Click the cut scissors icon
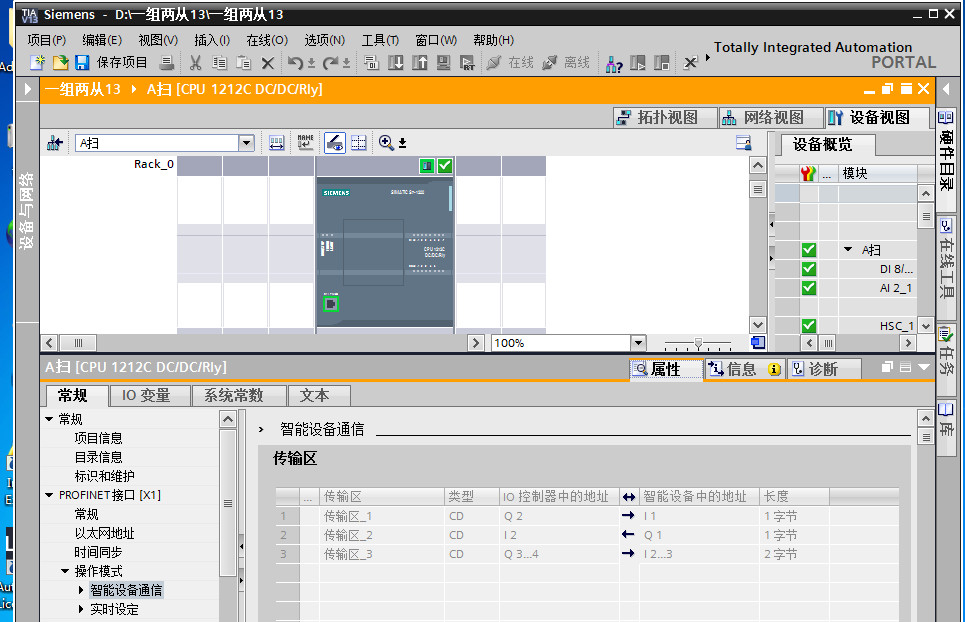Viewport: 965px width, 622px height. coord(196,62)
